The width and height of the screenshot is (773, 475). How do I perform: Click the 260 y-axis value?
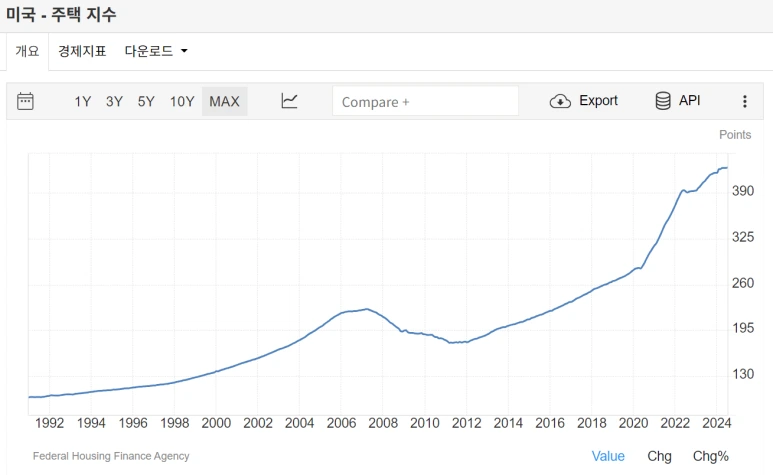point(743,283)
